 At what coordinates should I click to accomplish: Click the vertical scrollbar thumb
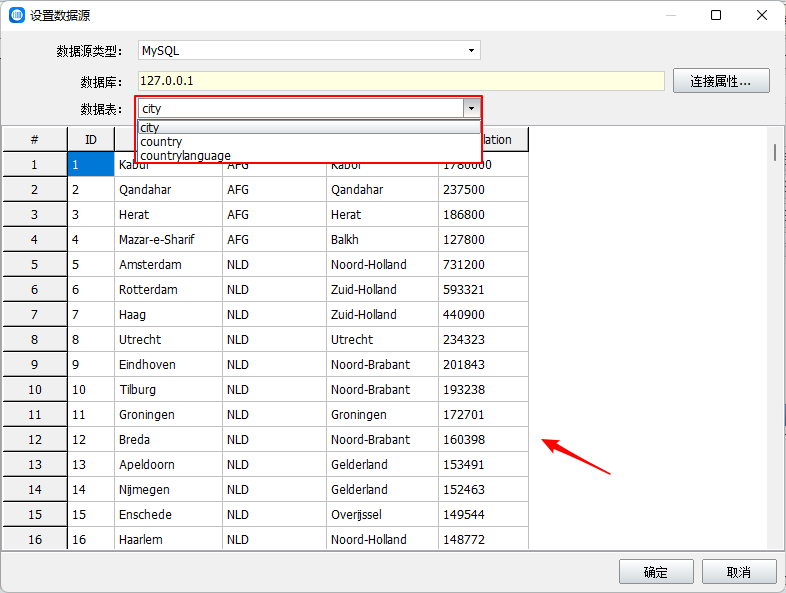(x=775, y=152)
